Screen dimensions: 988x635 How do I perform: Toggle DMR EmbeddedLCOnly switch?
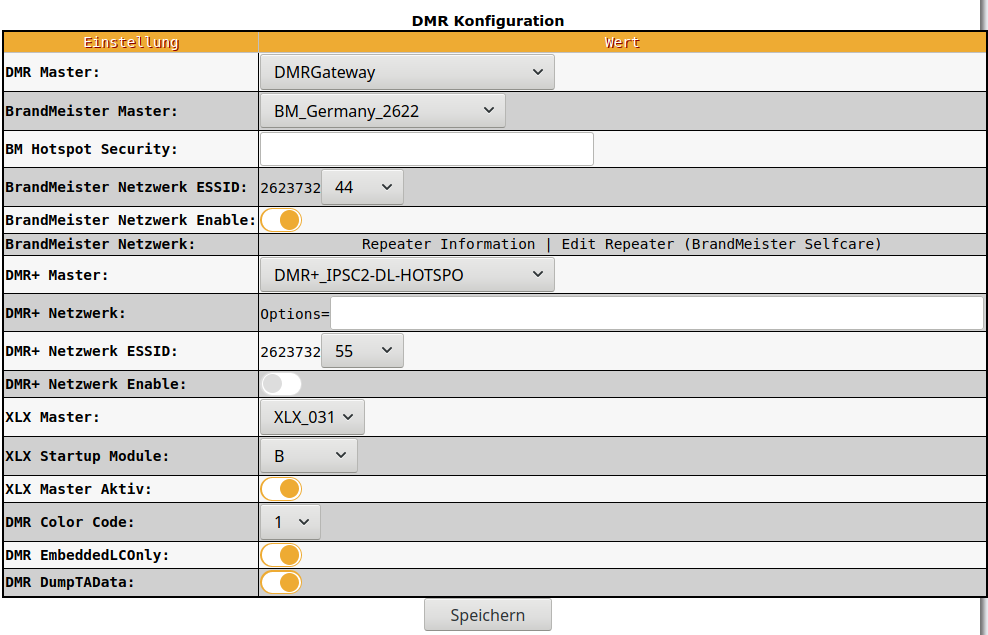[281, 555]
